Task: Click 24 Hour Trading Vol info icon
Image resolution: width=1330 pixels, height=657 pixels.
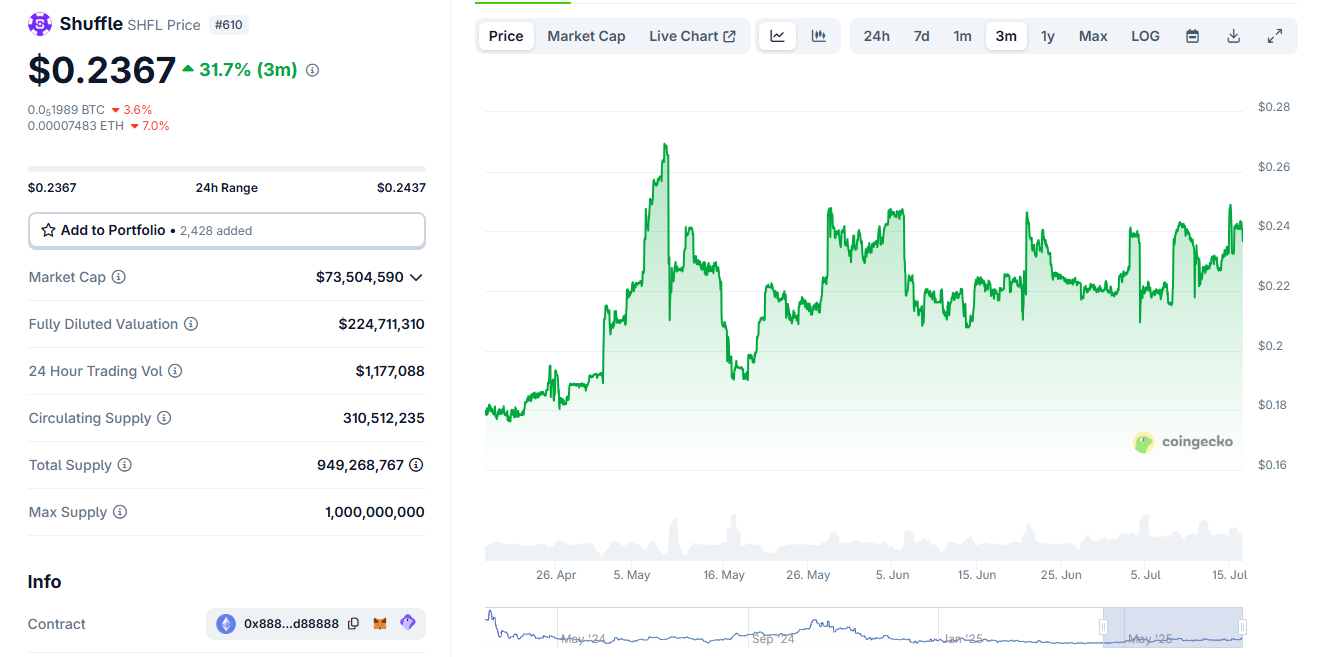Action: 175,371
